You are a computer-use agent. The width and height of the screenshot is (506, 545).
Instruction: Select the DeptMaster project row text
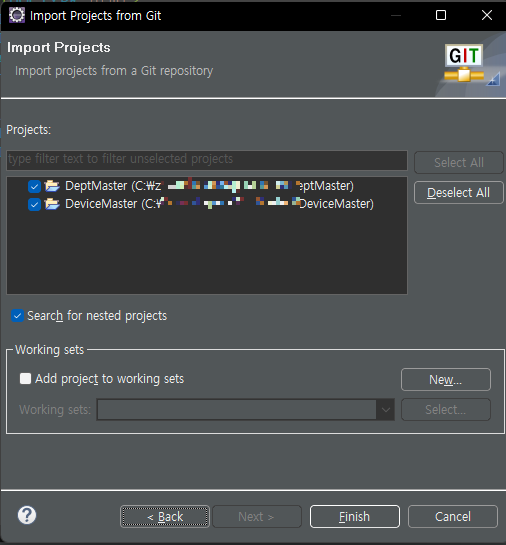point(209,186)
